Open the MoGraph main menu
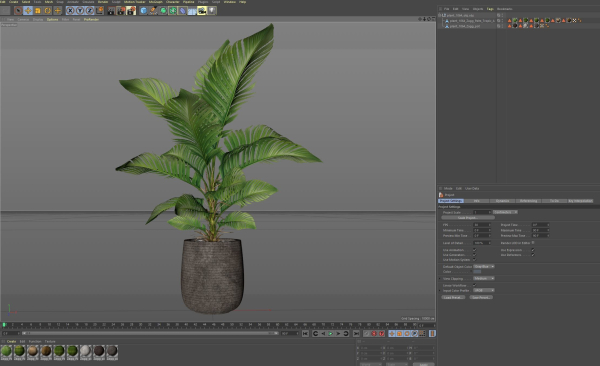 (x=155, y=2)
